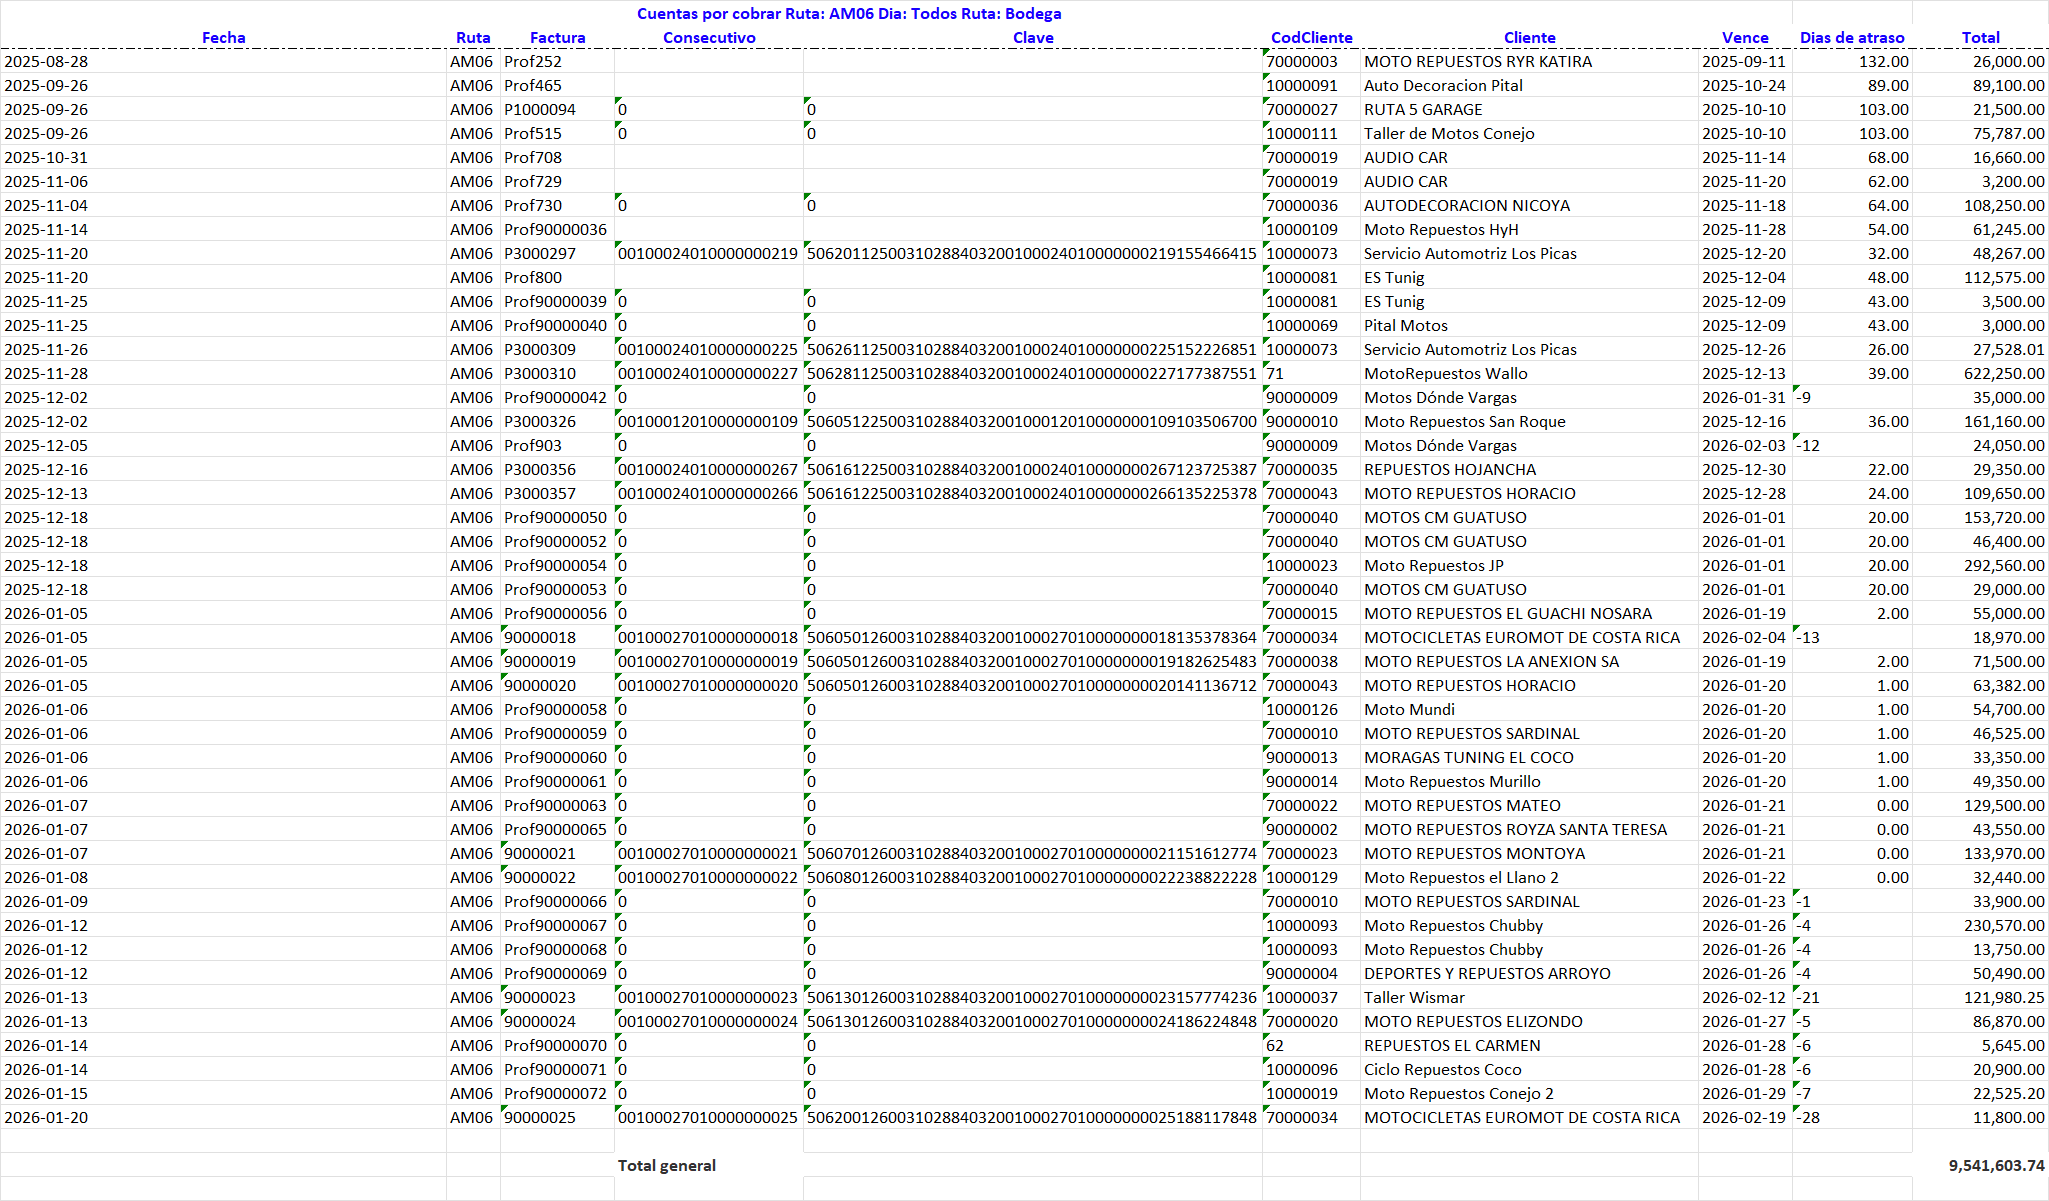This screenshot has width=2049, height=1201.
Task: Select the Taller Wismar client cell
Action: point(1414,998)
